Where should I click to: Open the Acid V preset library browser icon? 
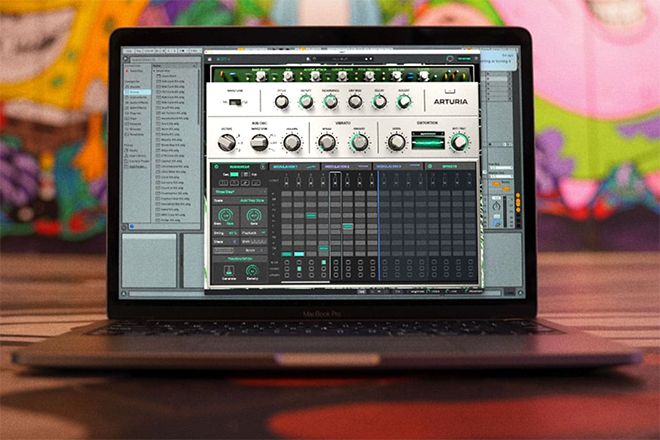pos(309,59)
